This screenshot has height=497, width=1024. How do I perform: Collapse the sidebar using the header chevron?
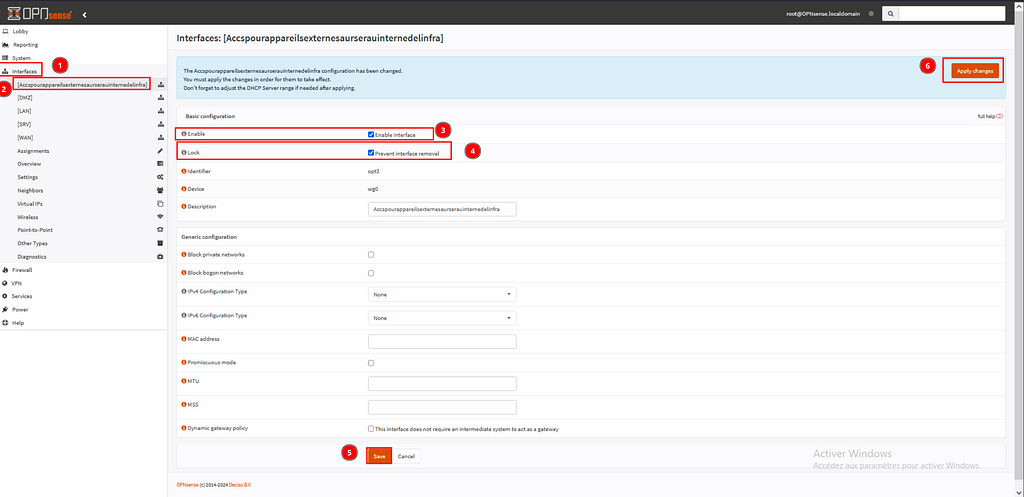84,14
